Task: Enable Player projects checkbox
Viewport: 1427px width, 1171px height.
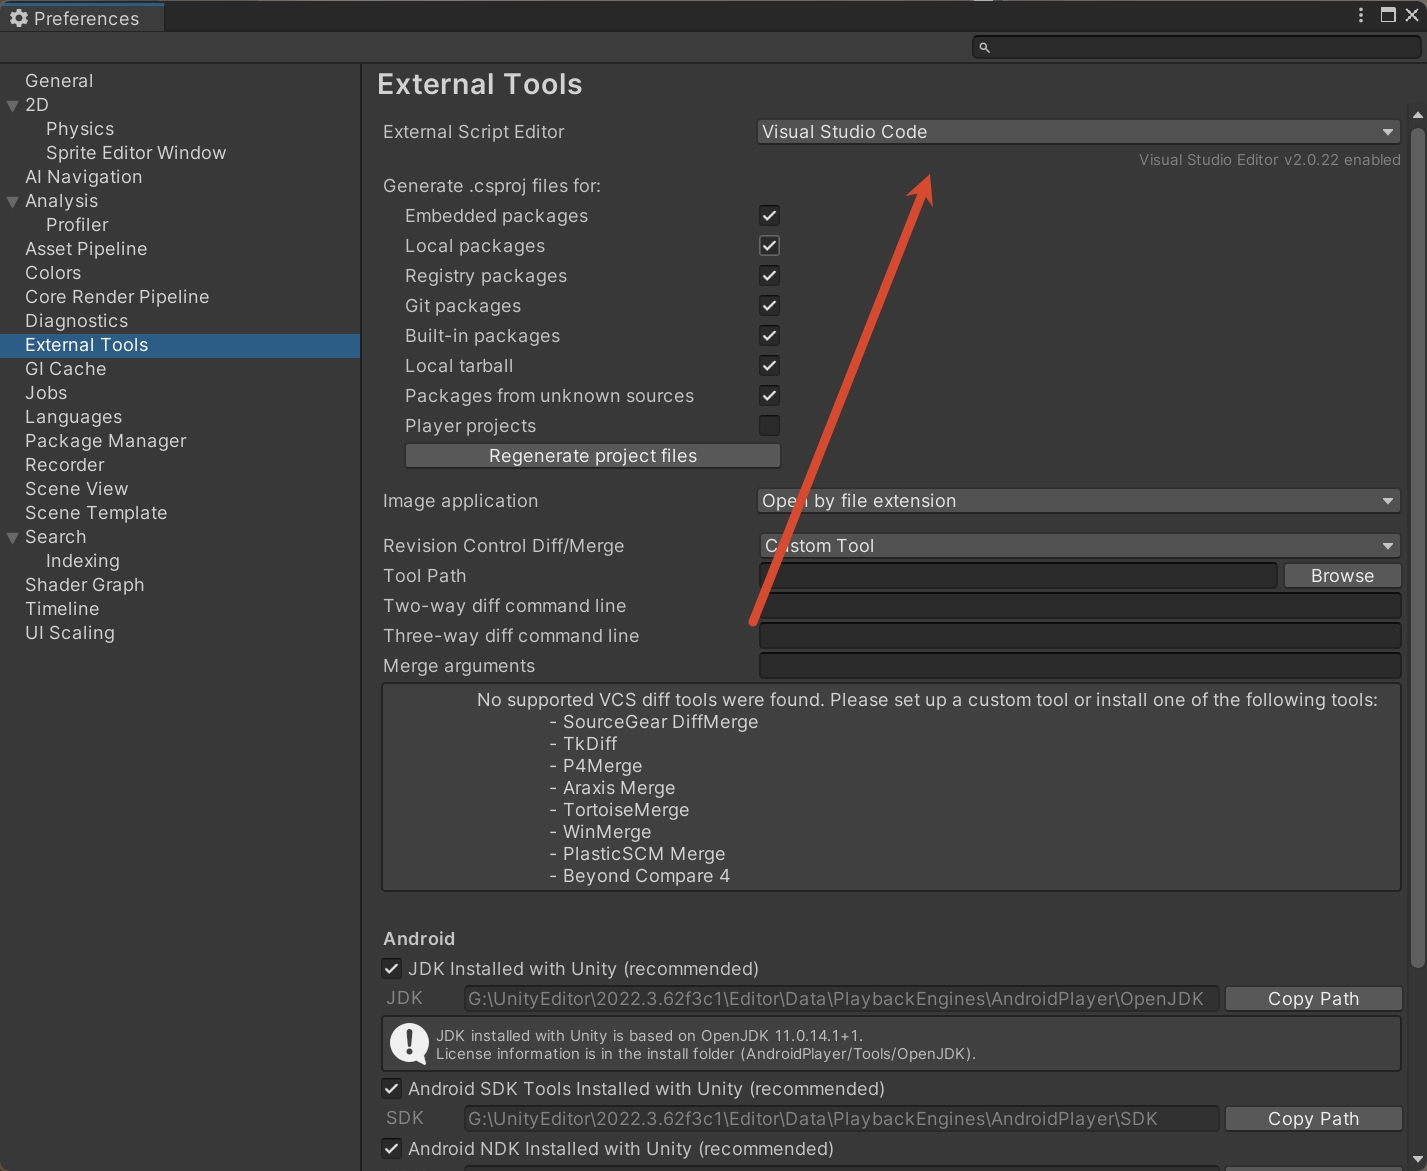Action: coord(769,426)
